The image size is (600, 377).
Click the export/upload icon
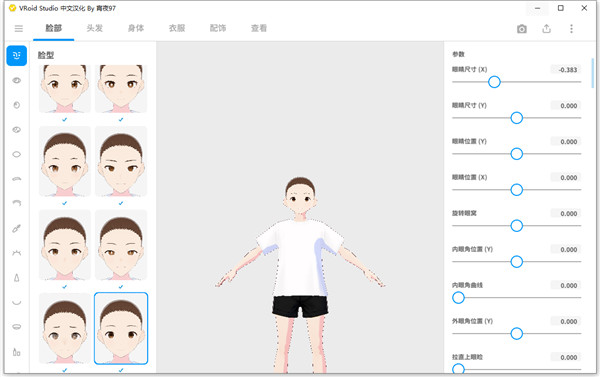click(x=546, y=29)
